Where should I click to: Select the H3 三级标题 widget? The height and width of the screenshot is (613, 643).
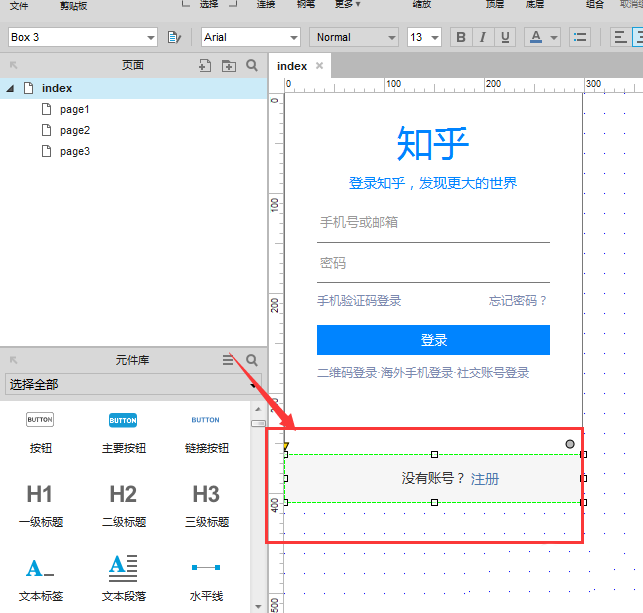pyautogui.click(x=206, y=505)
